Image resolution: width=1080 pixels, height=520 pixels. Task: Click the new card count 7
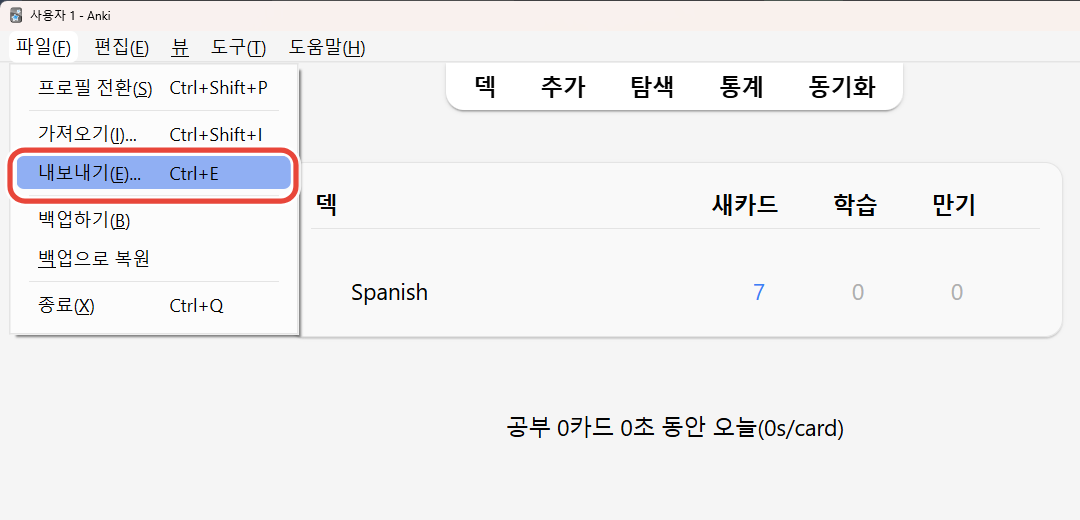pos(758,292)
